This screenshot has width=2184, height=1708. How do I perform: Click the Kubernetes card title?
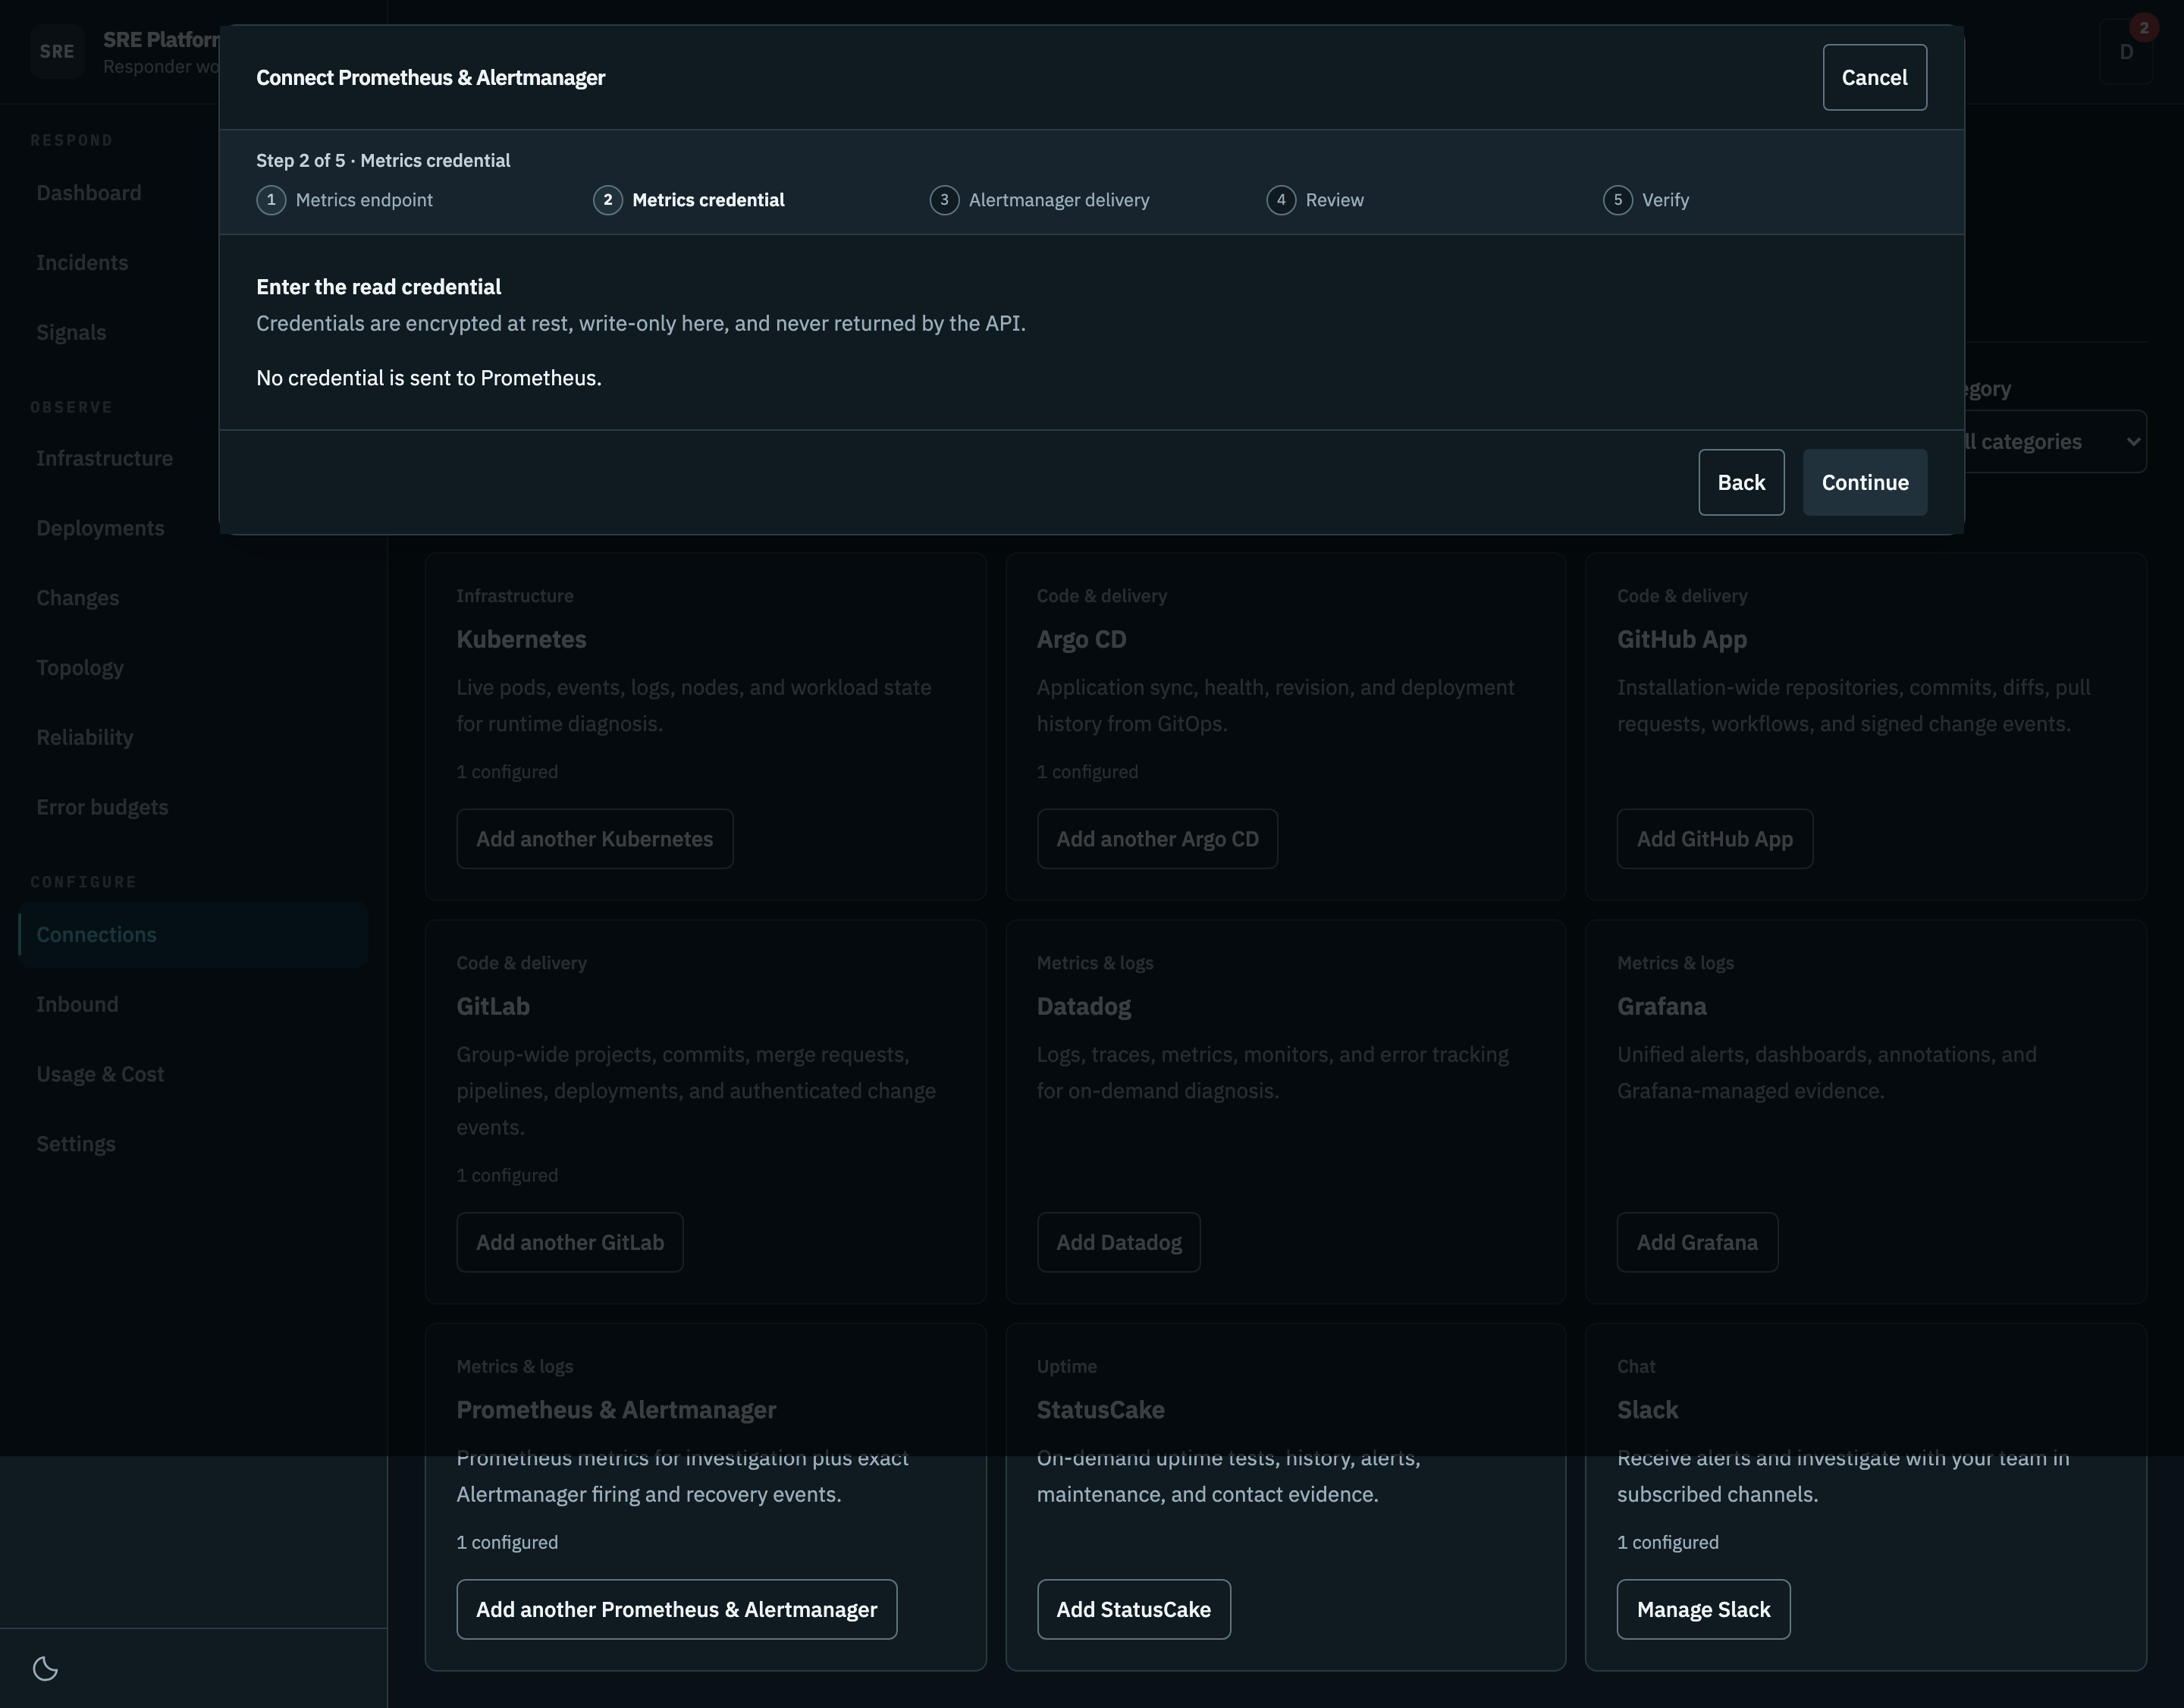pos(521,640)
